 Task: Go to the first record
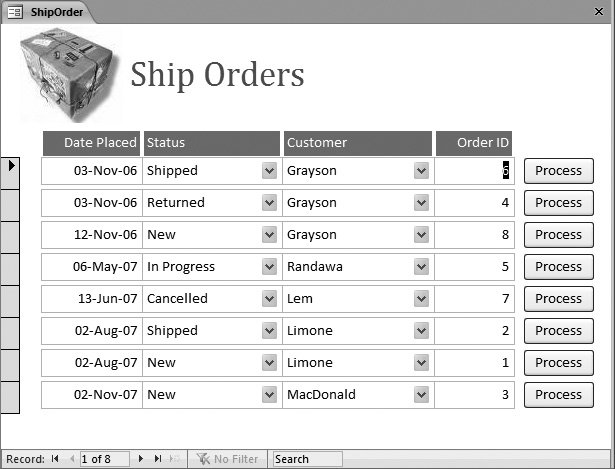pyautogui.click(x=55, y=459)
